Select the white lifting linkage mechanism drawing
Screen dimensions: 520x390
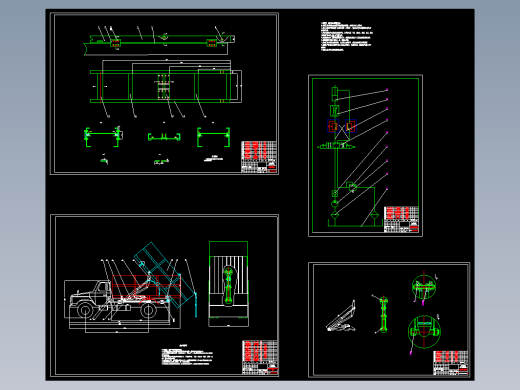coord(341,316)
